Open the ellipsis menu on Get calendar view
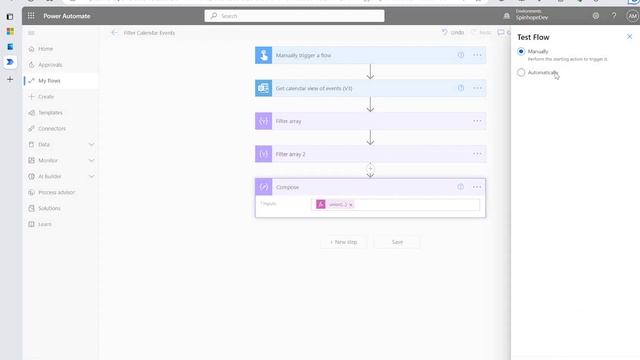Image resolution: width=640 pixels, height=360 pixels. [x=477, y=88]
